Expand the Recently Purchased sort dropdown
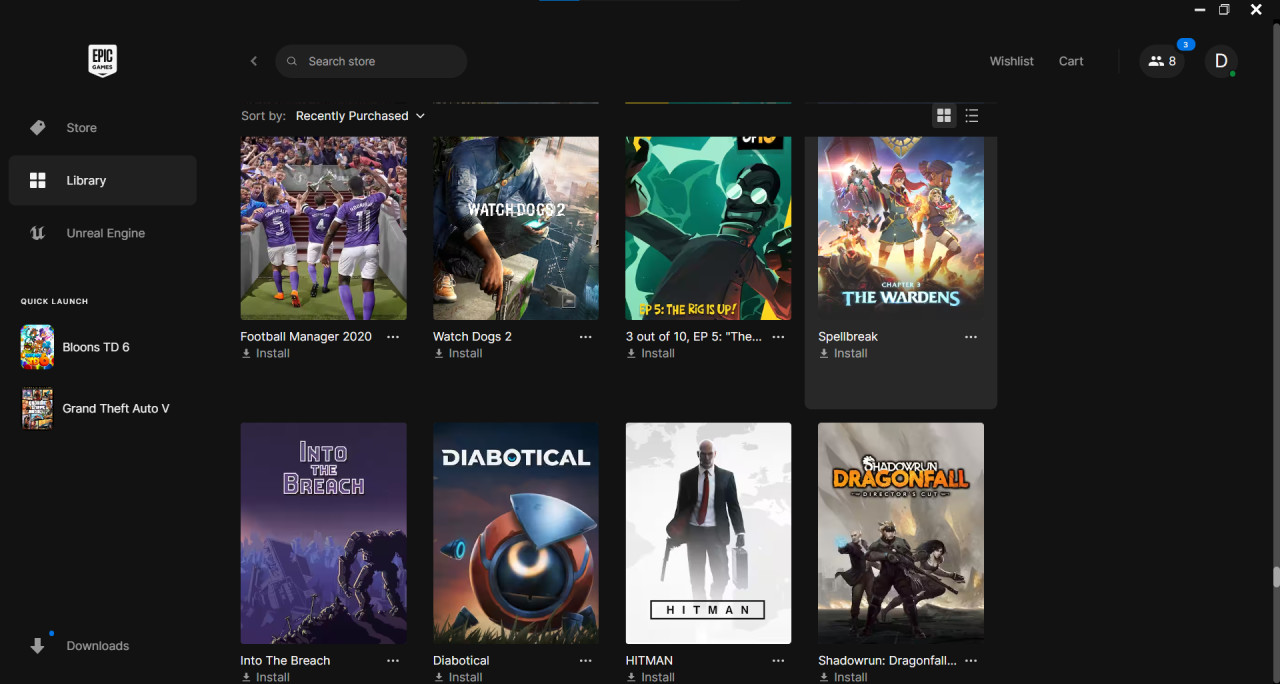Viewport: 1280px width, 684px height. [360, 116]
